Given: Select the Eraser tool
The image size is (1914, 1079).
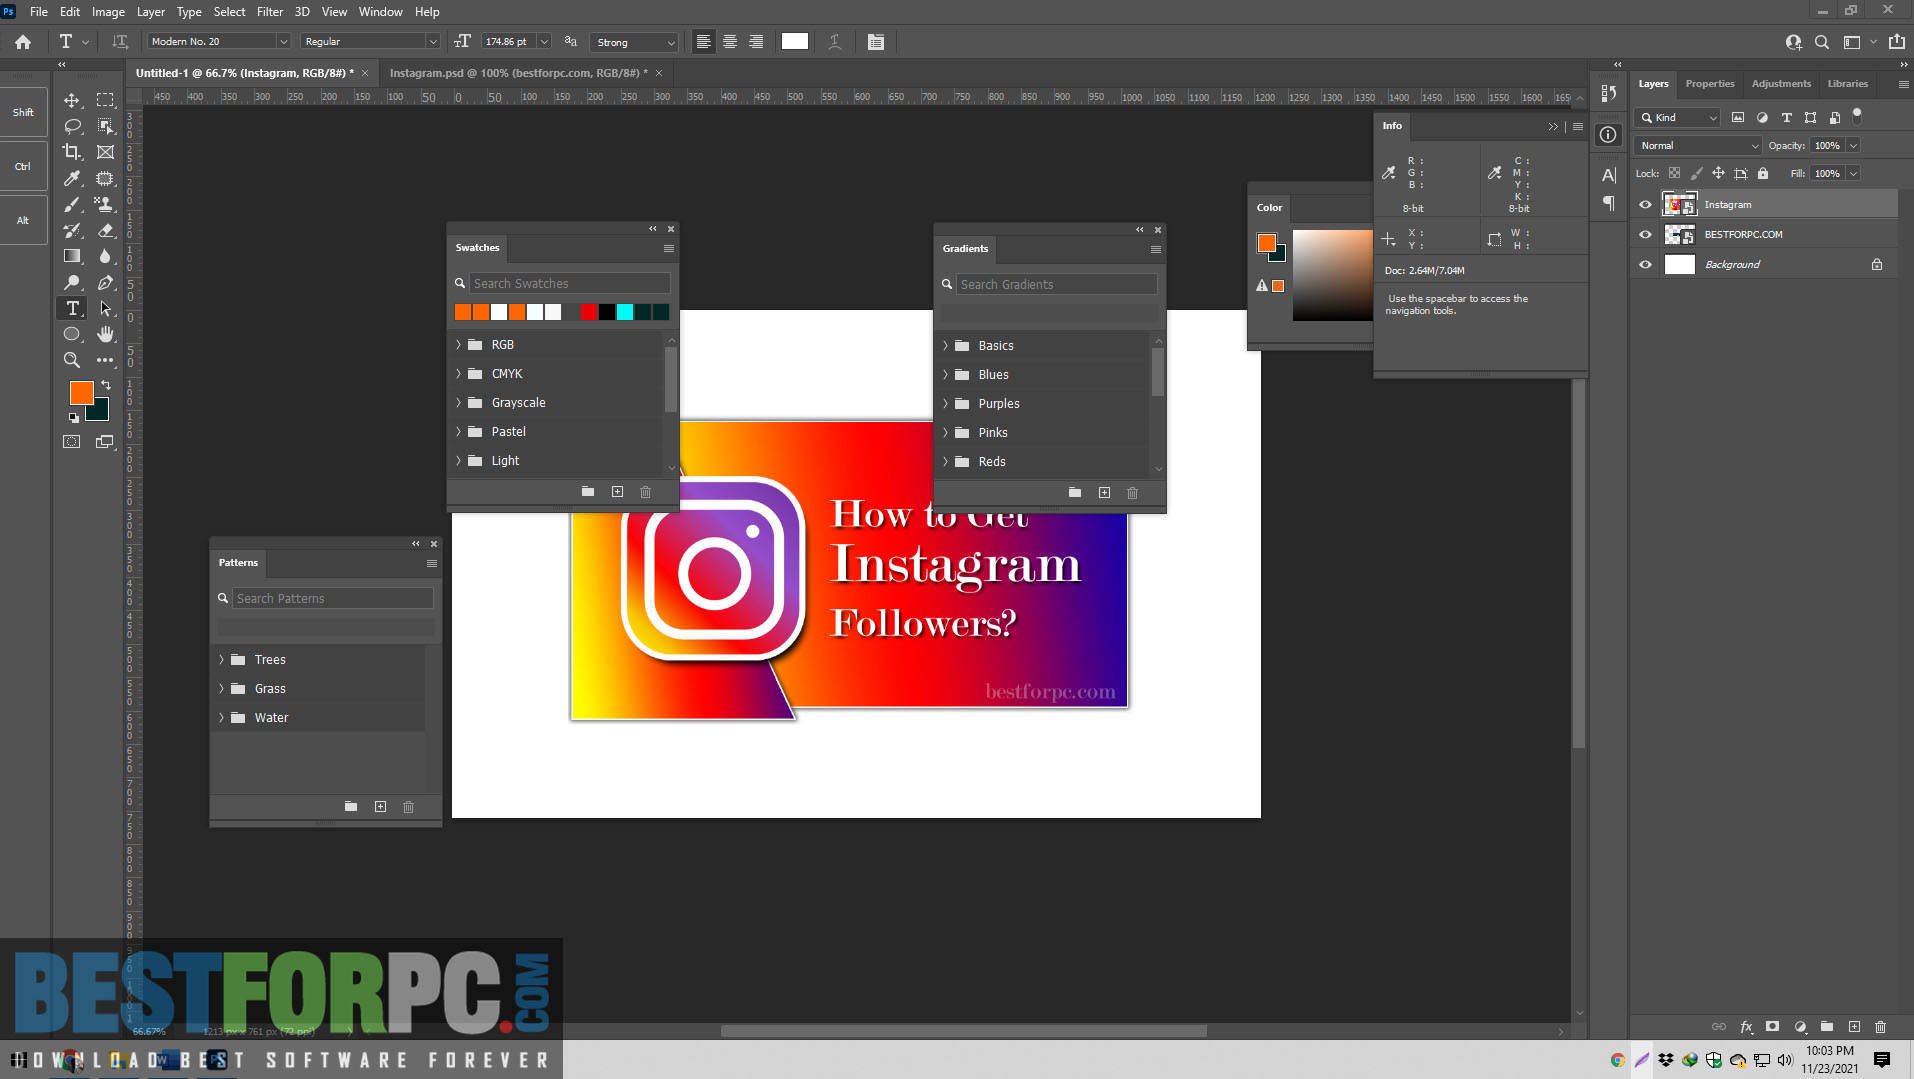Looking at the screenshot, I should click(x=105, y=230).
